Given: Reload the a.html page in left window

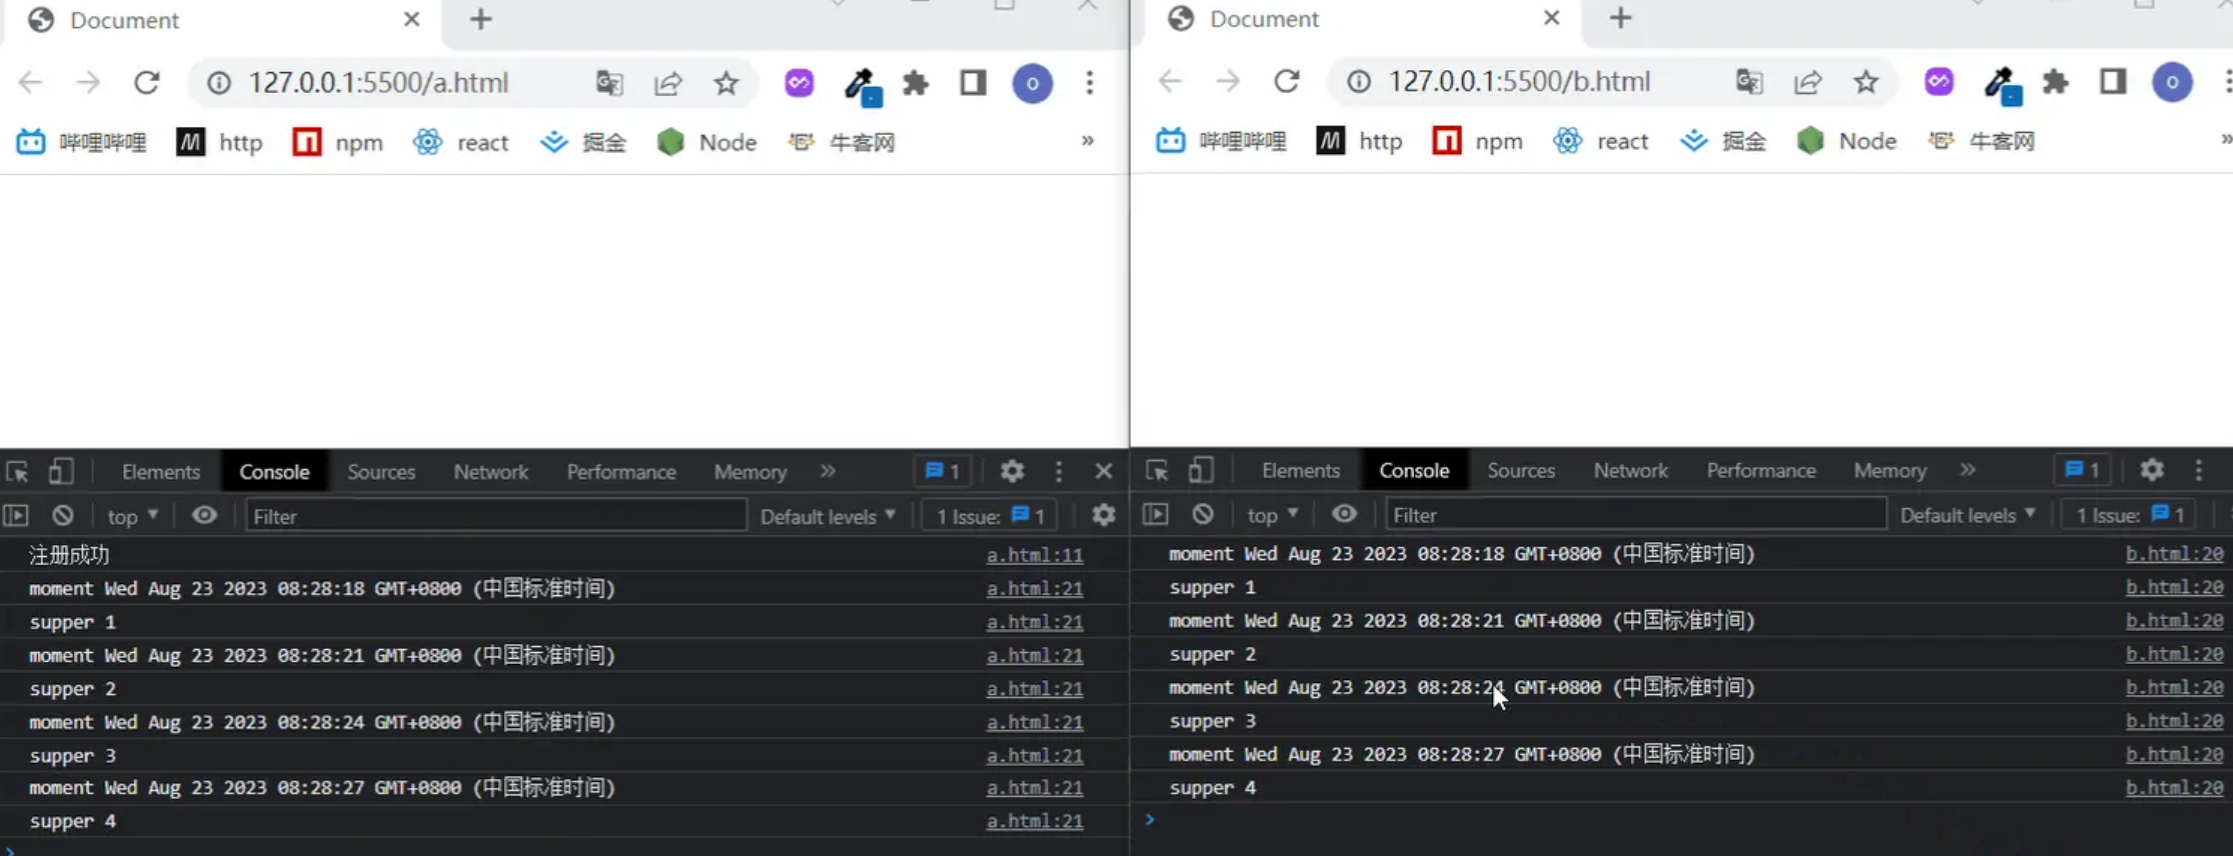Looking at the screenshot, I should pos(147,82).
